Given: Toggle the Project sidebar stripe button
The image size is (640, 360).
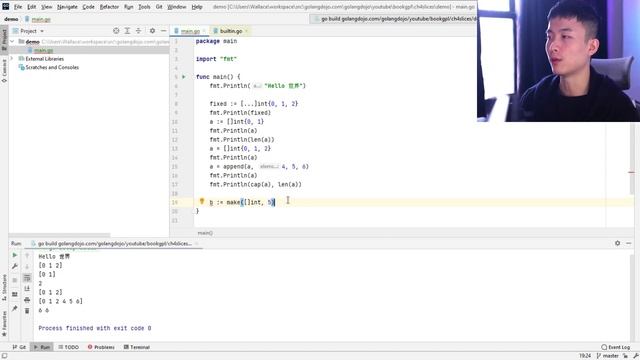Looking at the screenshot, I should tap(4, 39).
